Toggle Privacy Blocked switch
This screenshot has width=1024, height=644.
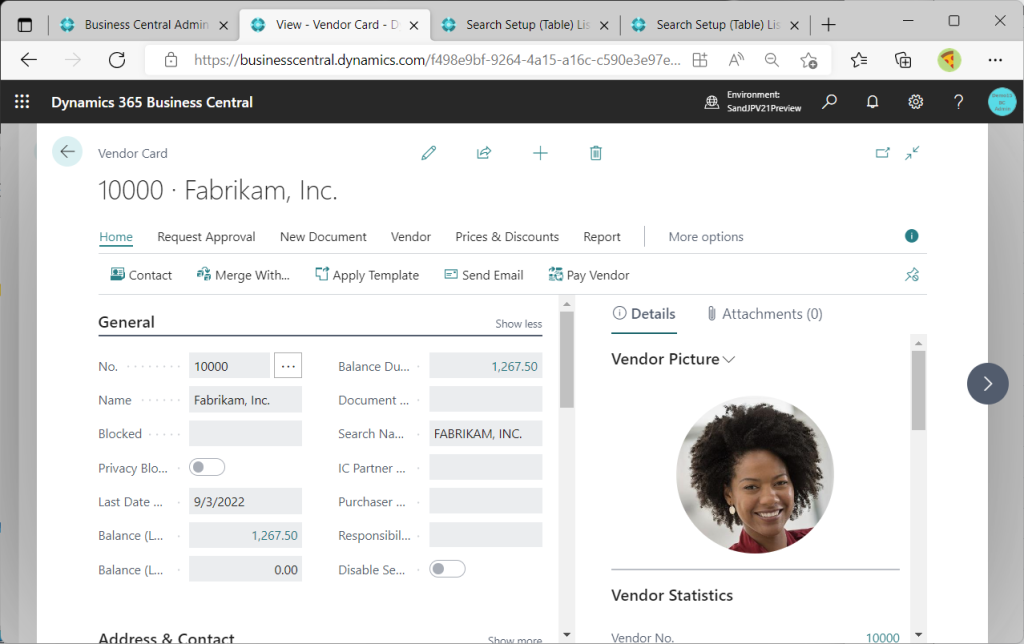207,467
